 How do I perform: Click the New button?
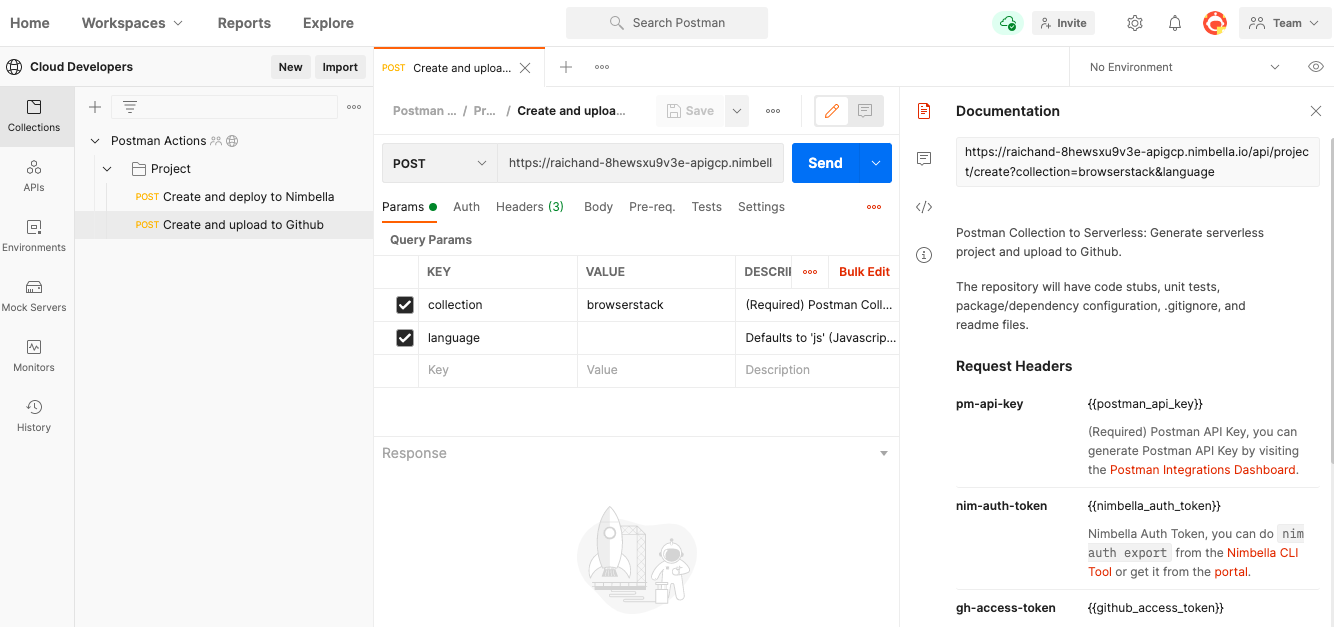(291, 67)
